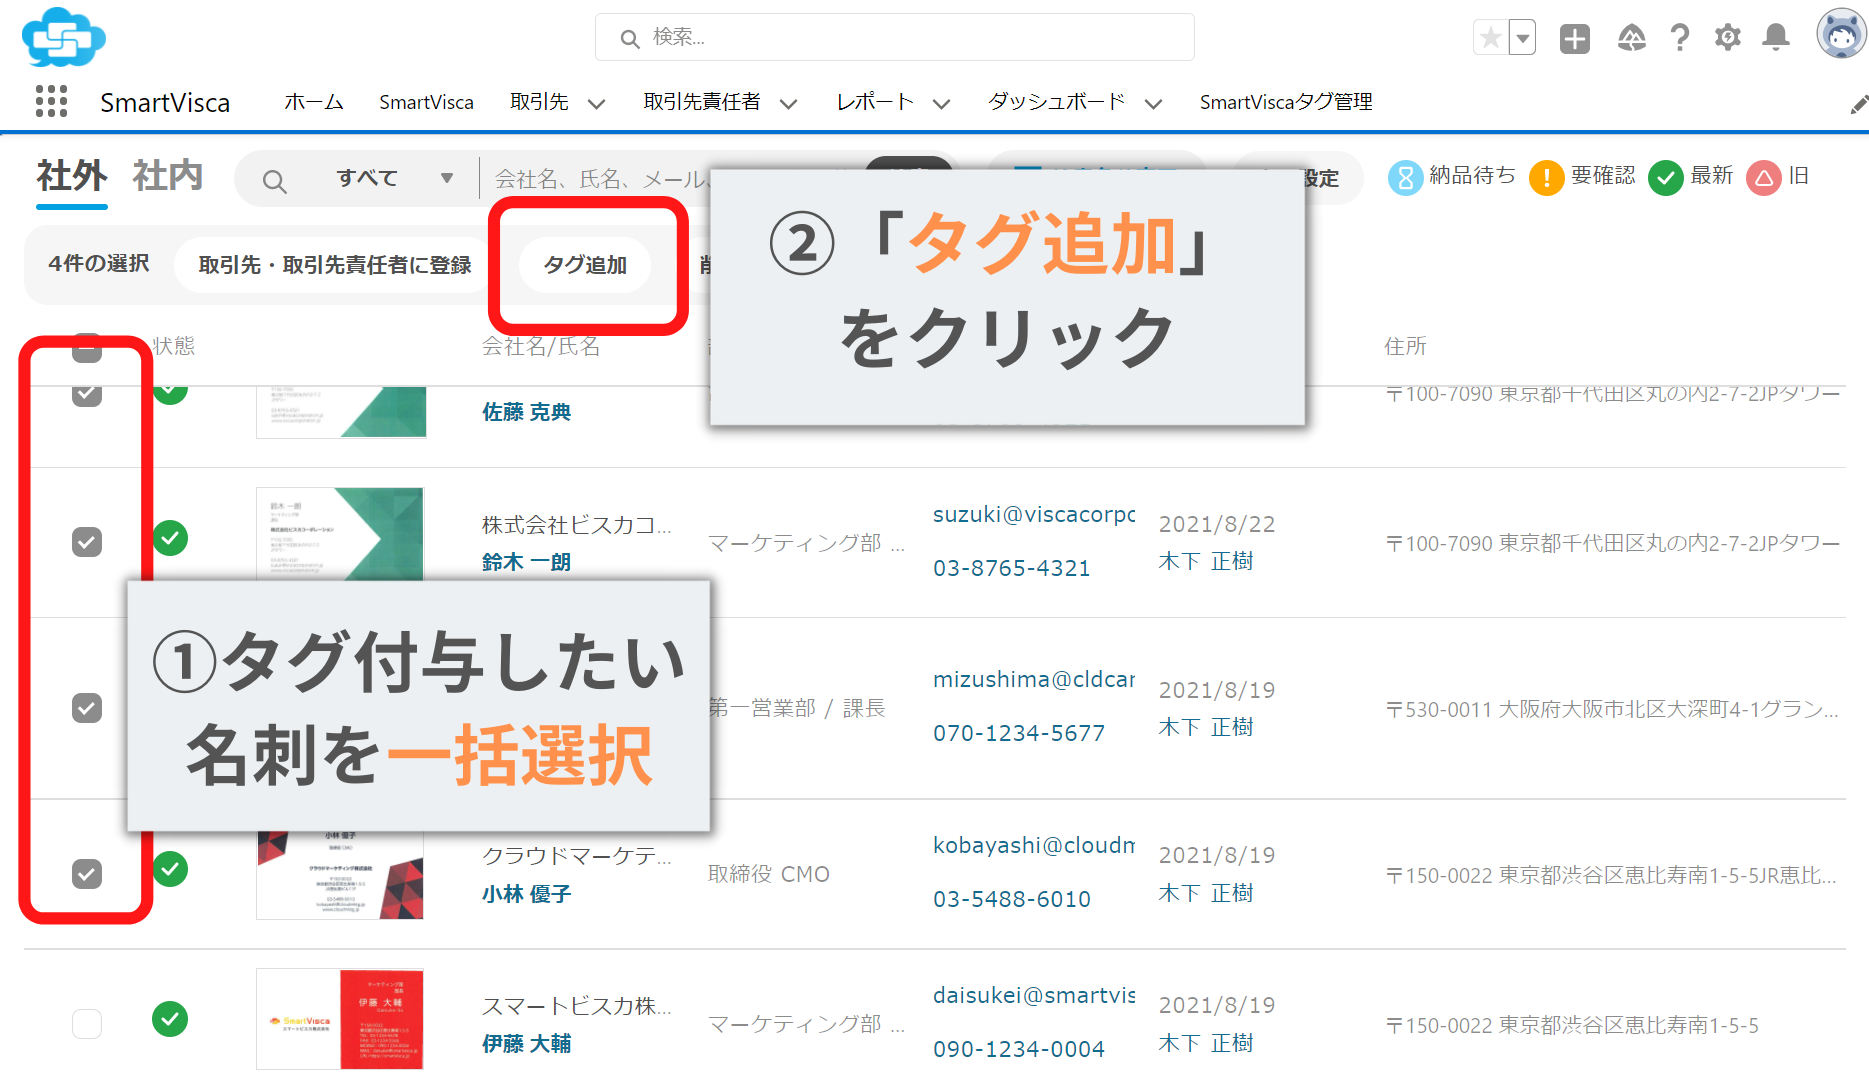1869x1089 pixels.
Task: Expand the レポート nav dropdown chevron
Action: click(941, 104)
